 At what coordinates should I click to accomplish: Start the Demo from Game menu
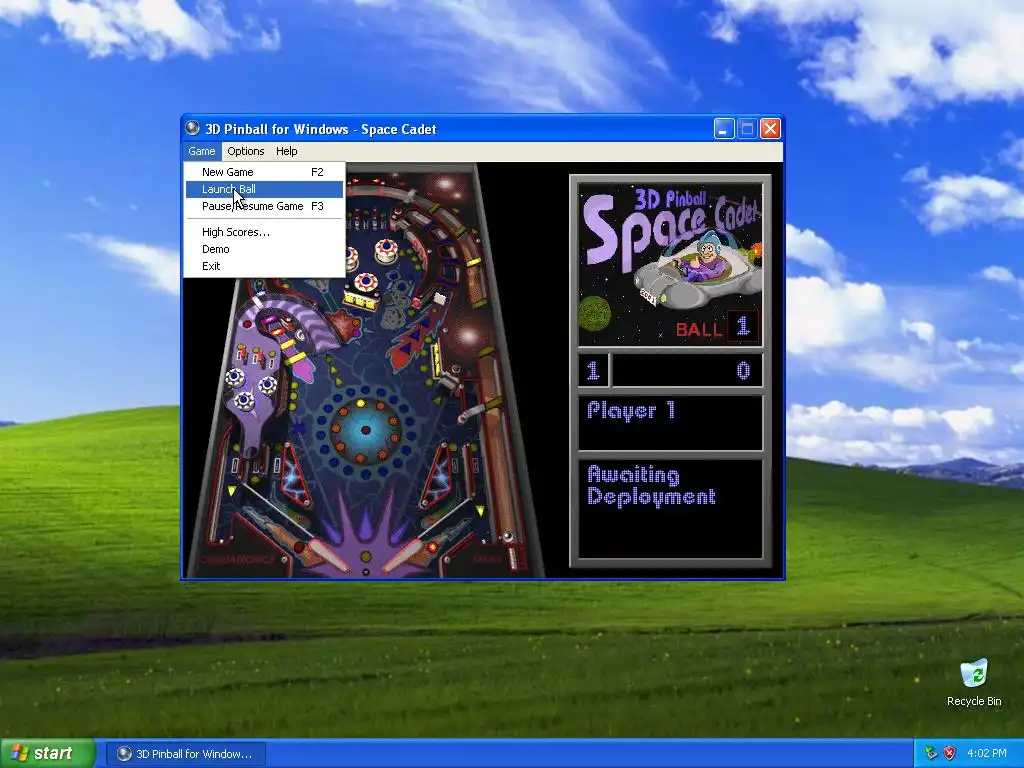pyautogui.click(x=264, y=249)
